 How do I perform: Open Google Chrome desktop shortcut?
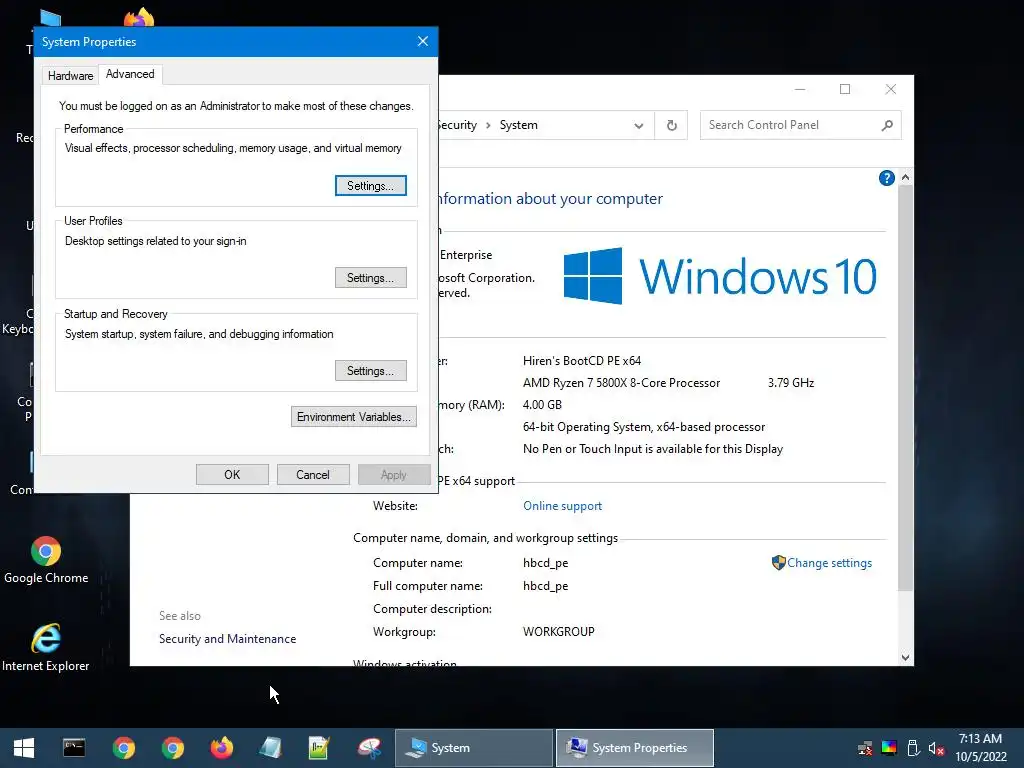46,560
